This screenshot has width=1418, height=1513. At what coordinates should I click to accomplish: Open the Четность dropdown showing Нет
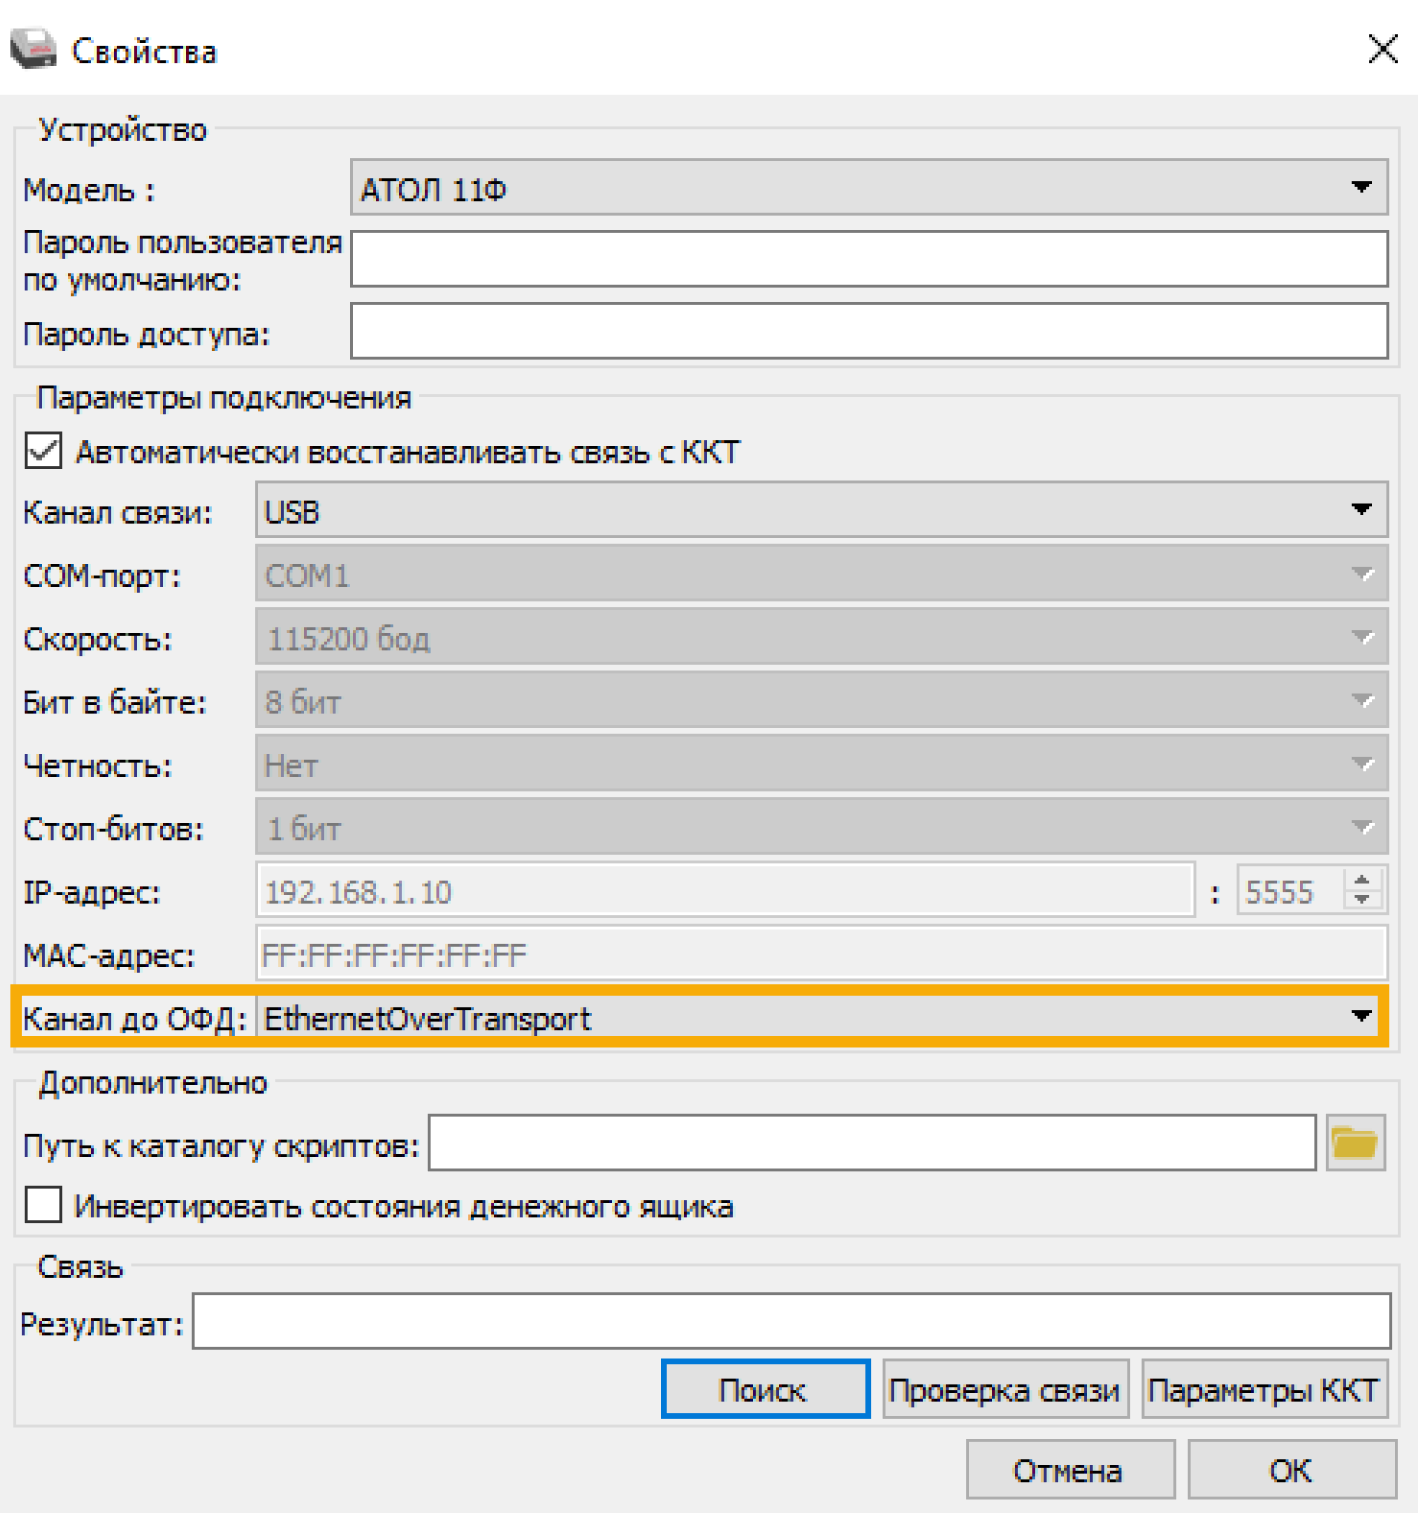(821, 764)
